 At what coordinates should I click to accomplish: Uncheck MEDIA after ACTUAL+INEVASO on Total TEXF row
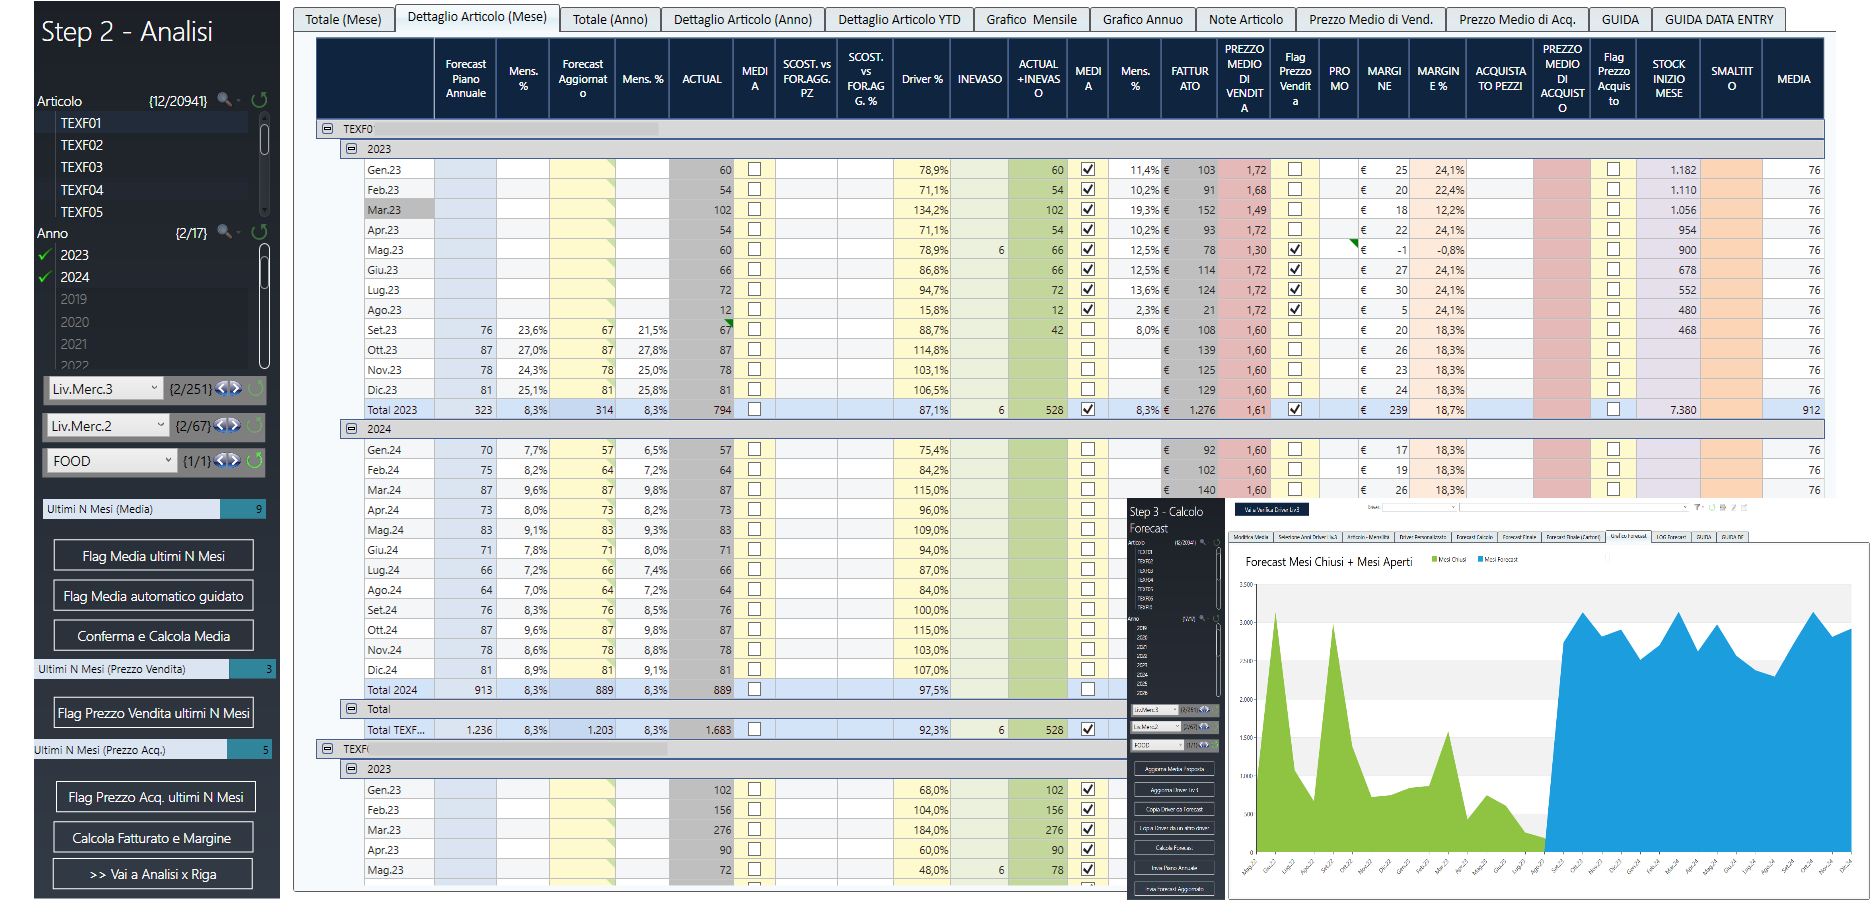pyautogui.click(x=1088, y=729)
